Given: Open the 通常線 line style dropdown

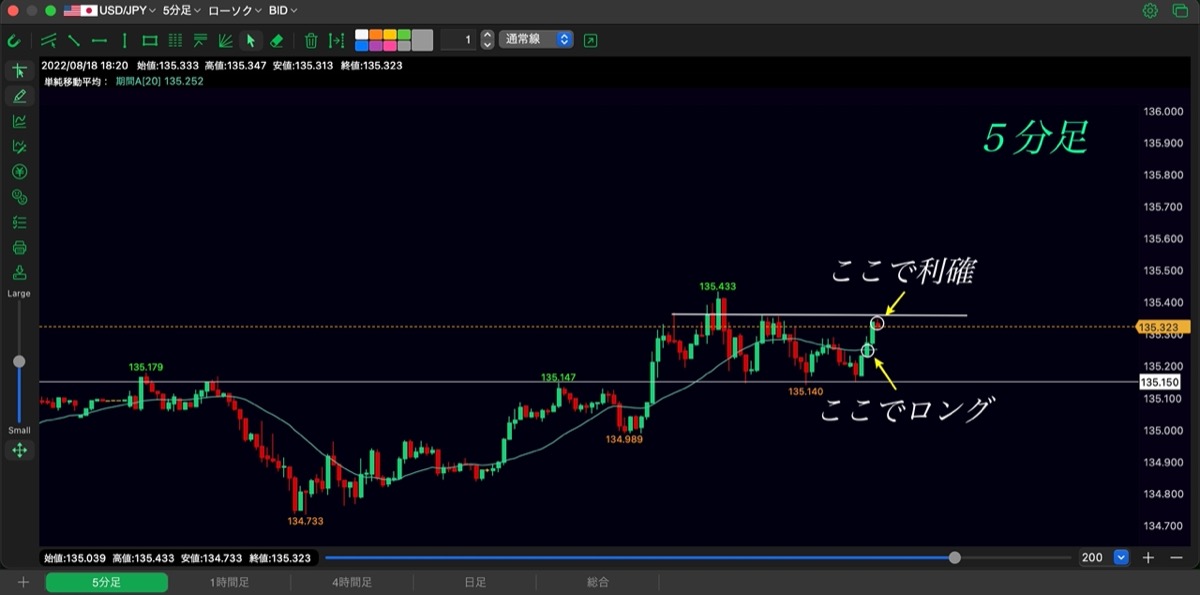Looking at the screenshot, I should [536, 40].
